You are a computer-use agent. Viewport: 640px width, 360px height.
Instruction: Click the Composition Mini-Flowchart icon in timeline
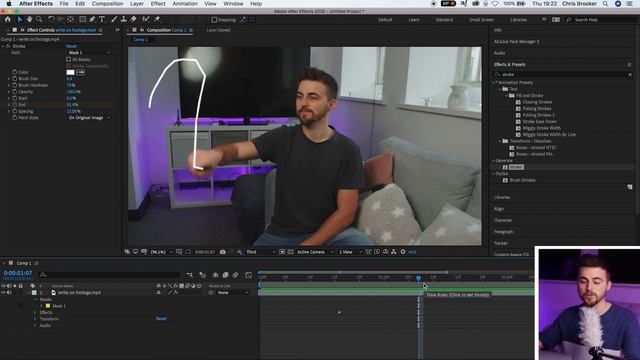[190, 275]
